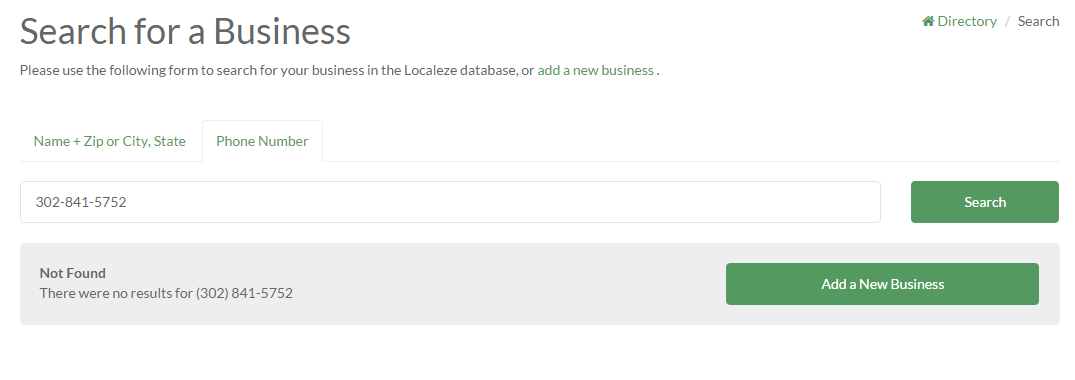Click the green Search button
This screenshot has width=1075, height=380.
985,202
